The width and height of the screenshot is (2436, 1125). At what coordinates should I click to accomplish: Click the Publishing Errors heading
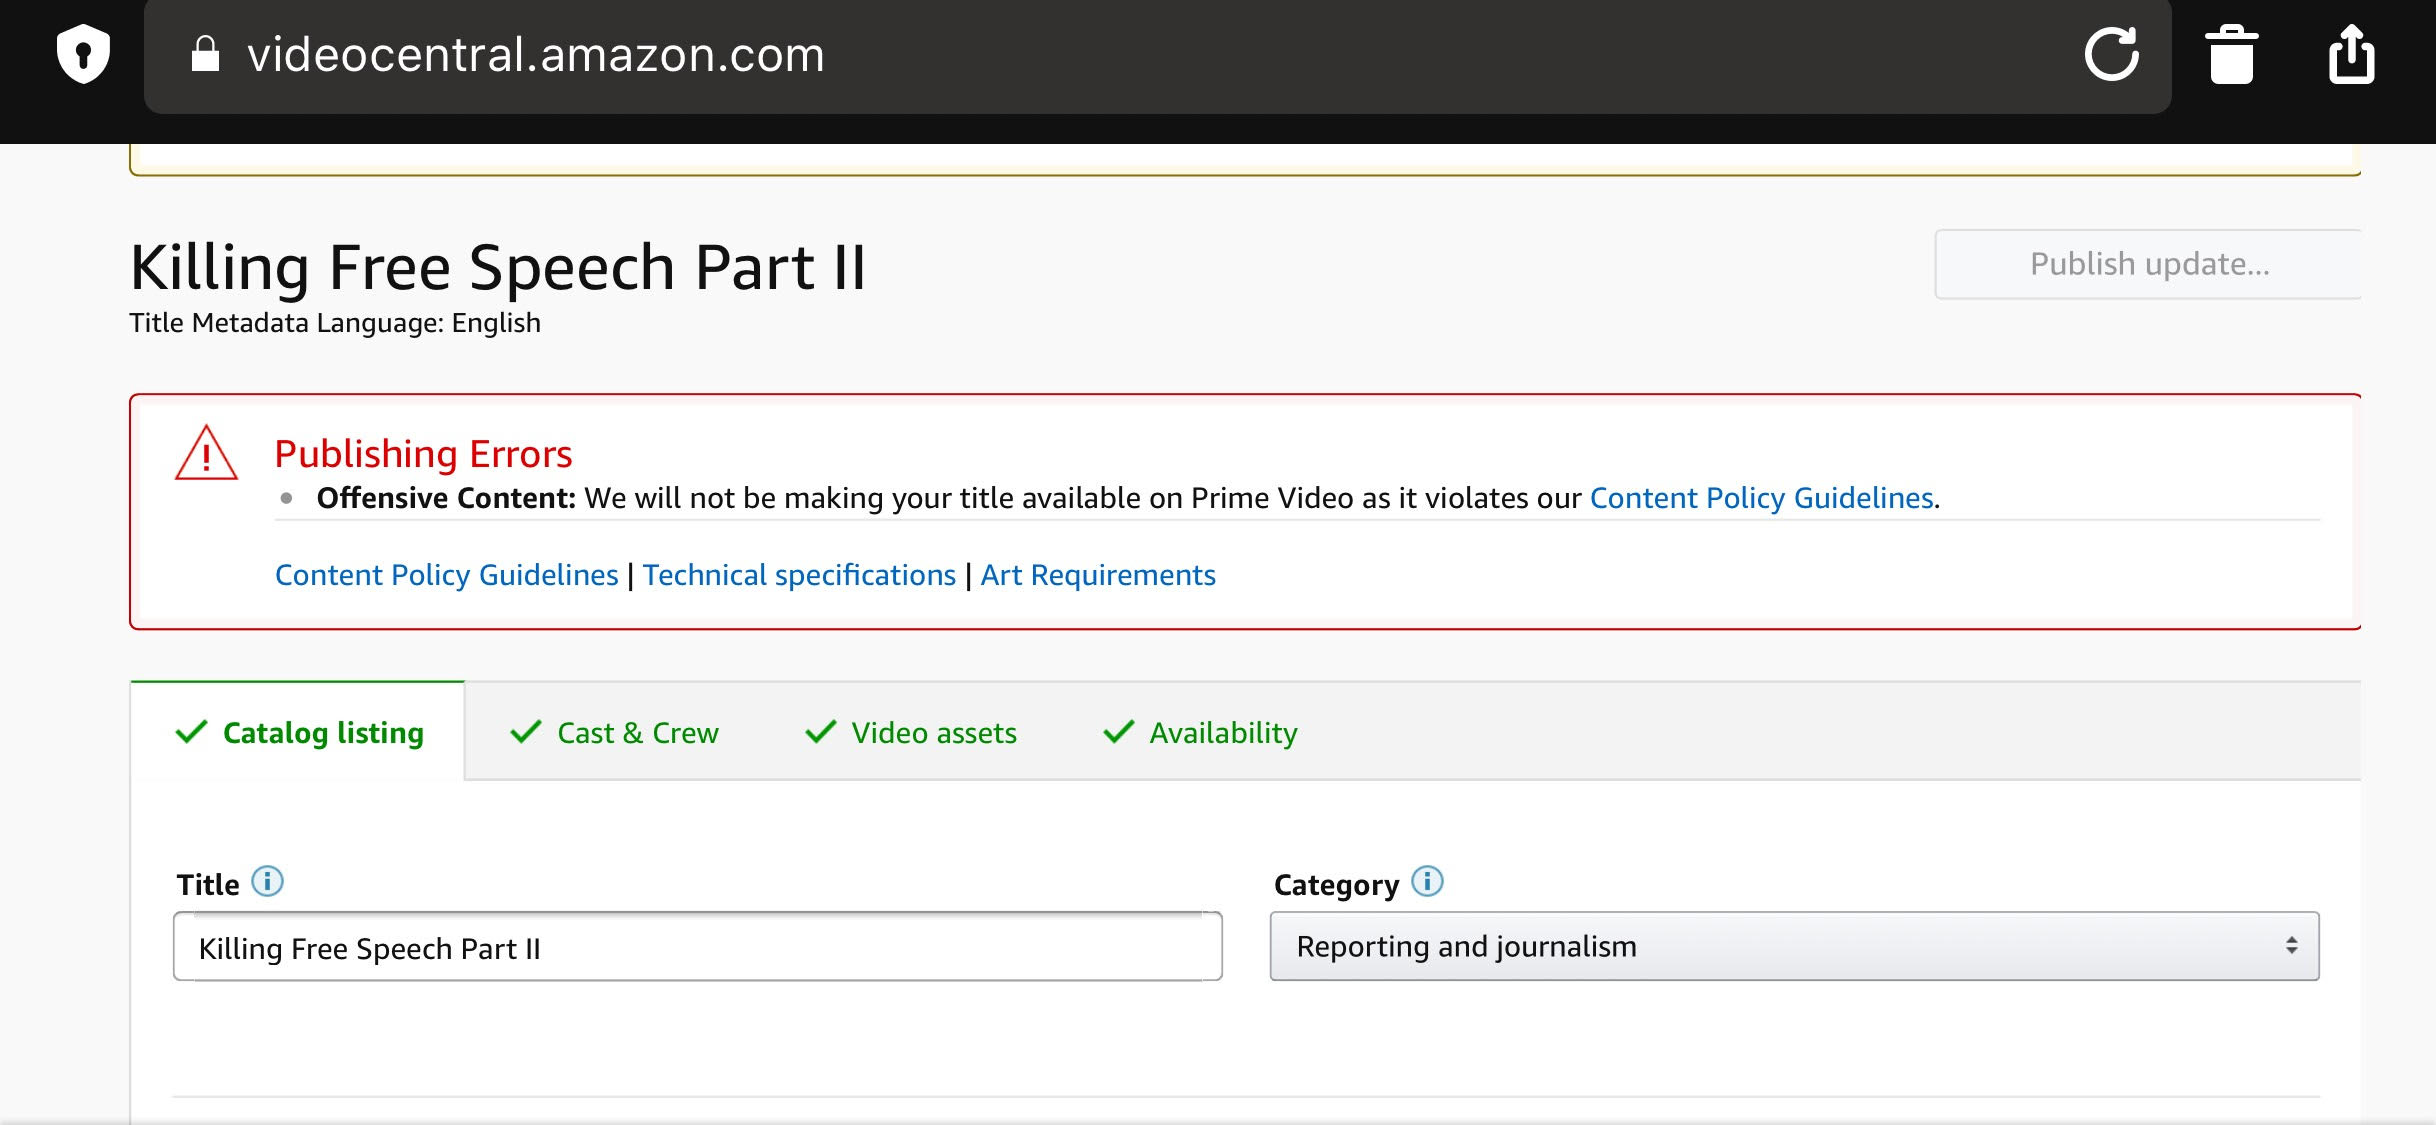(423, 453)
